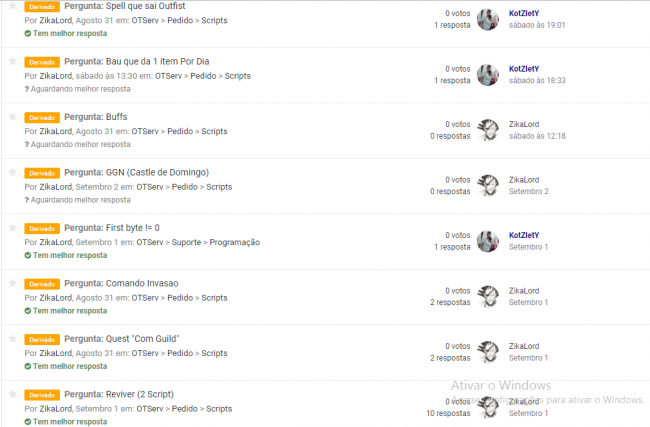Screen dimensions: 650x427
Task: Open 'Programação' forum in First byte row
Action: (x=235, y=242)
